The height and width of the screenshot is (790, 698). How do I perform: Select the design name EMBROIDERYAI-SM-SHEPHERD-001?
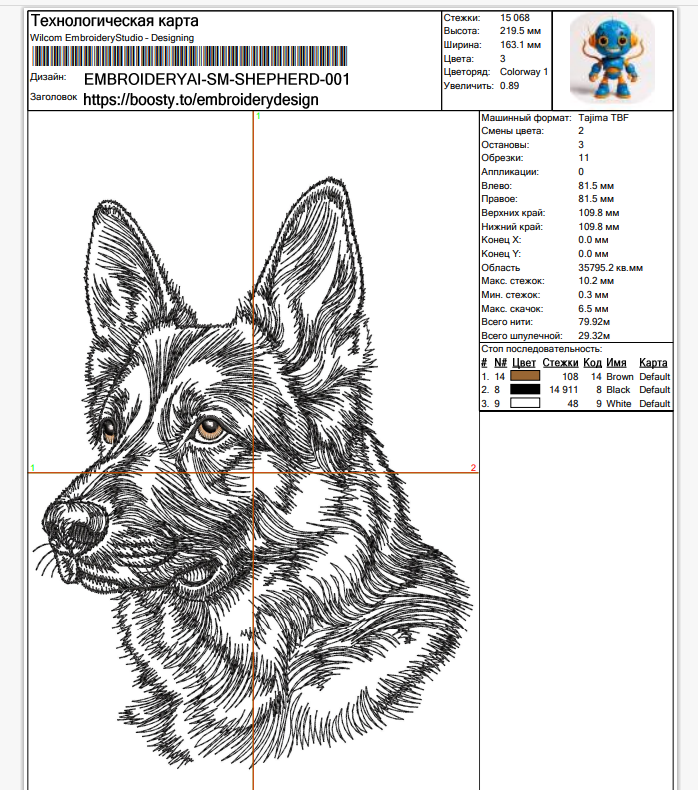pos(217,79)
